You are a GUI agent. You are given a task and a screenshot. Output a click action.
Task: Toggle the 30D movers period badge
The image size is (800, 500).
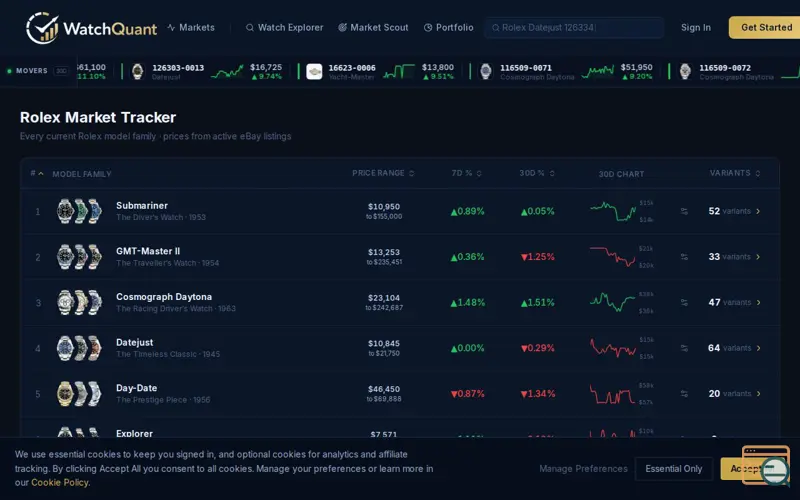coord(61,71)
